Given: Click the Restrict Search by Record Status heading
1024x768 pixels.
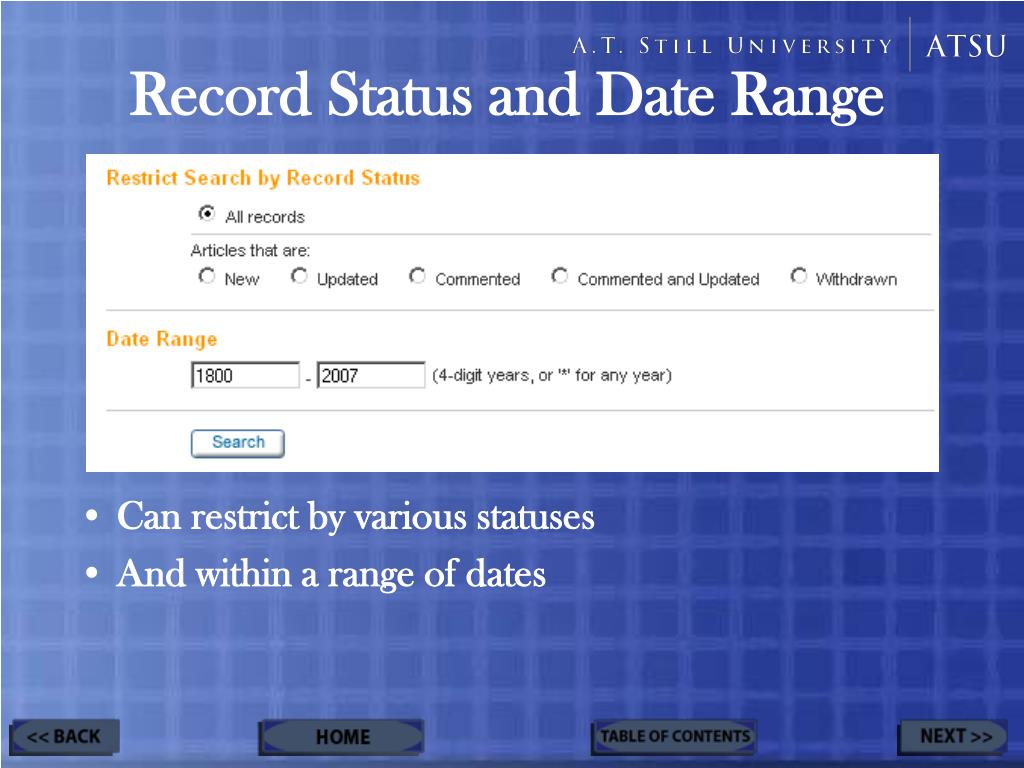Looking at the screenshot, I should pos(263,178).
